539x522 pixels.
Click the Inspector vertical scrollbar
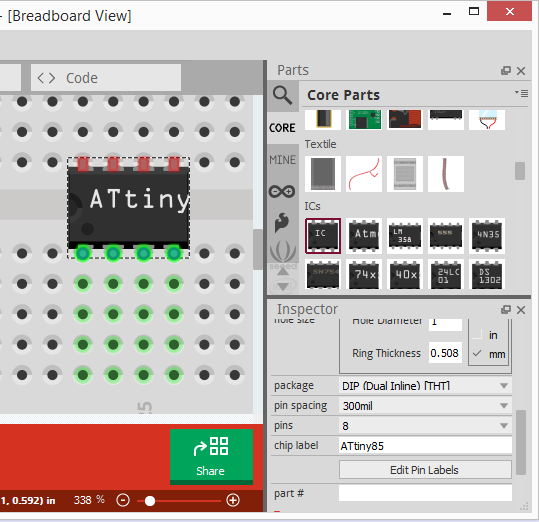click(521, 442)
